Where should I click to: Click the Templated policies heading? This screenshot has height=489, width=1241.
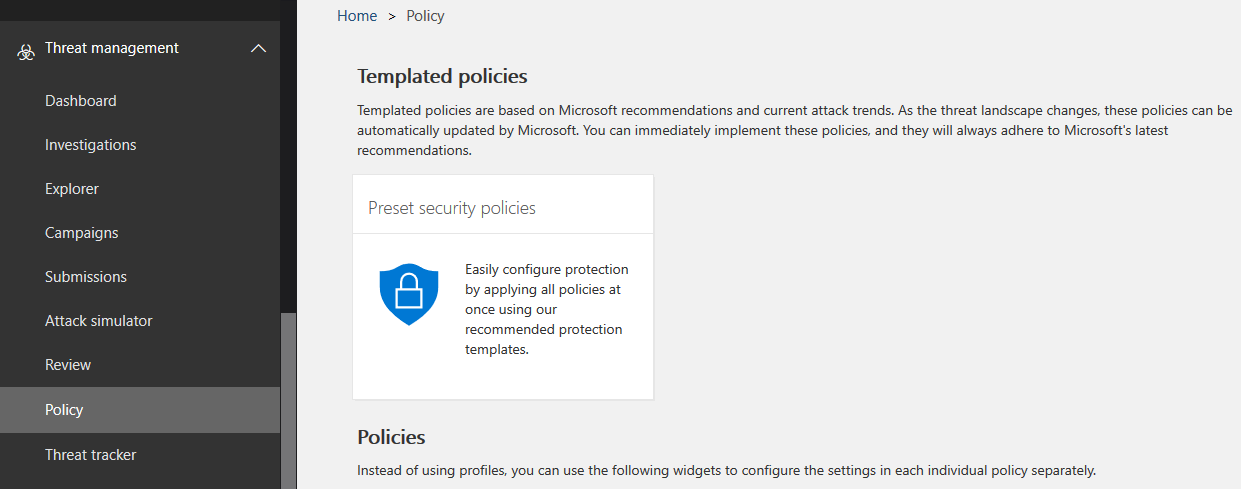pos(442,76)
